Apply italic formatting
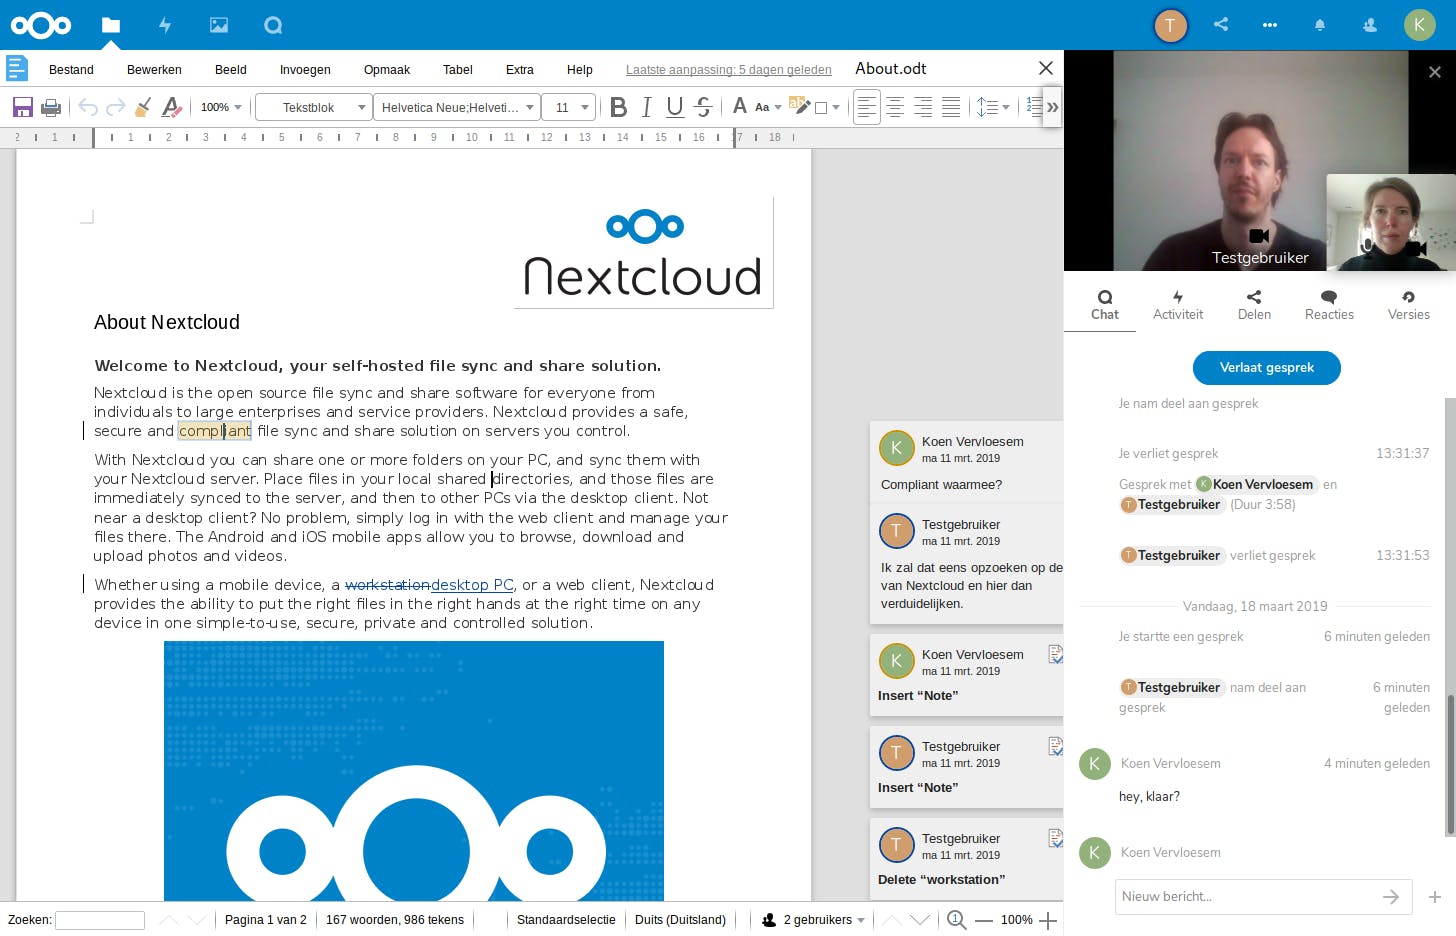Image resolution: width=1456 pixels, height=936 pixels. 647,107
